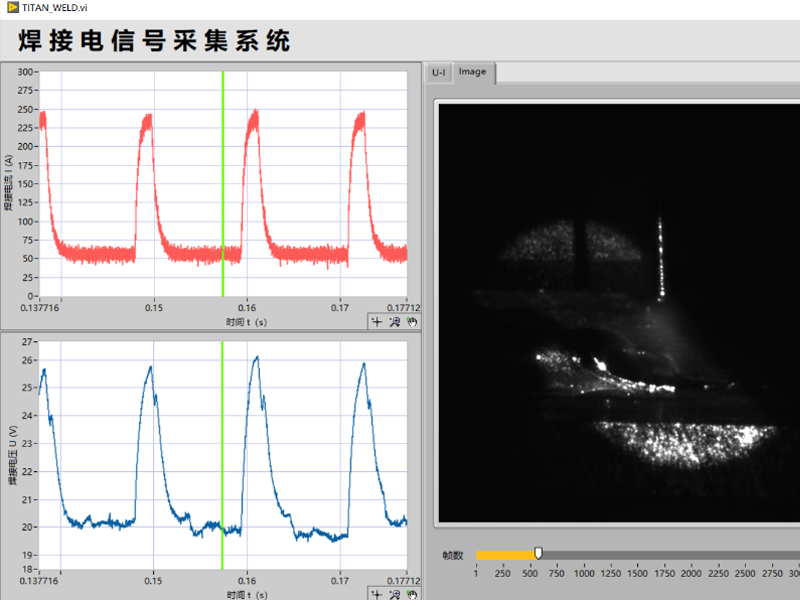Image resolution: width=800 pixels, height=600 pixels.
Task: Switch to the U-I tab
Action: pos(439,72)
